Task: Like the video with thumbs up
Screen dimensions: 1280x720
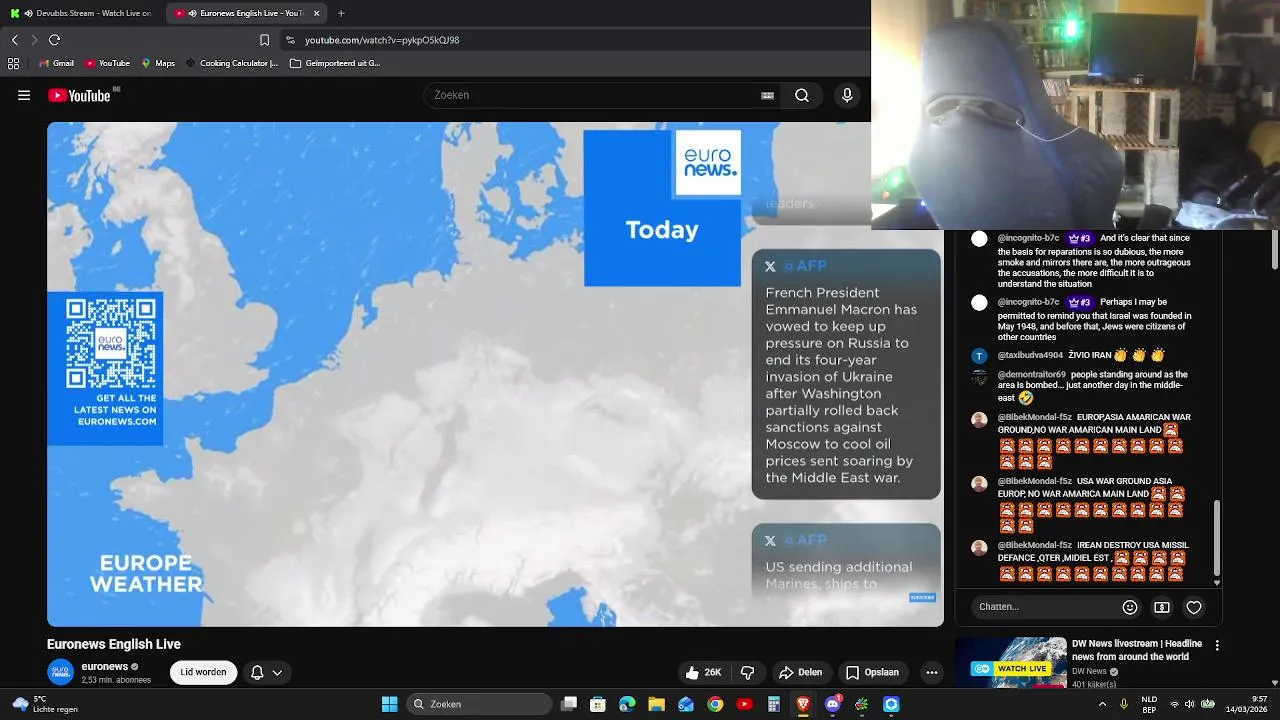Action: click(x=703, y=673)
